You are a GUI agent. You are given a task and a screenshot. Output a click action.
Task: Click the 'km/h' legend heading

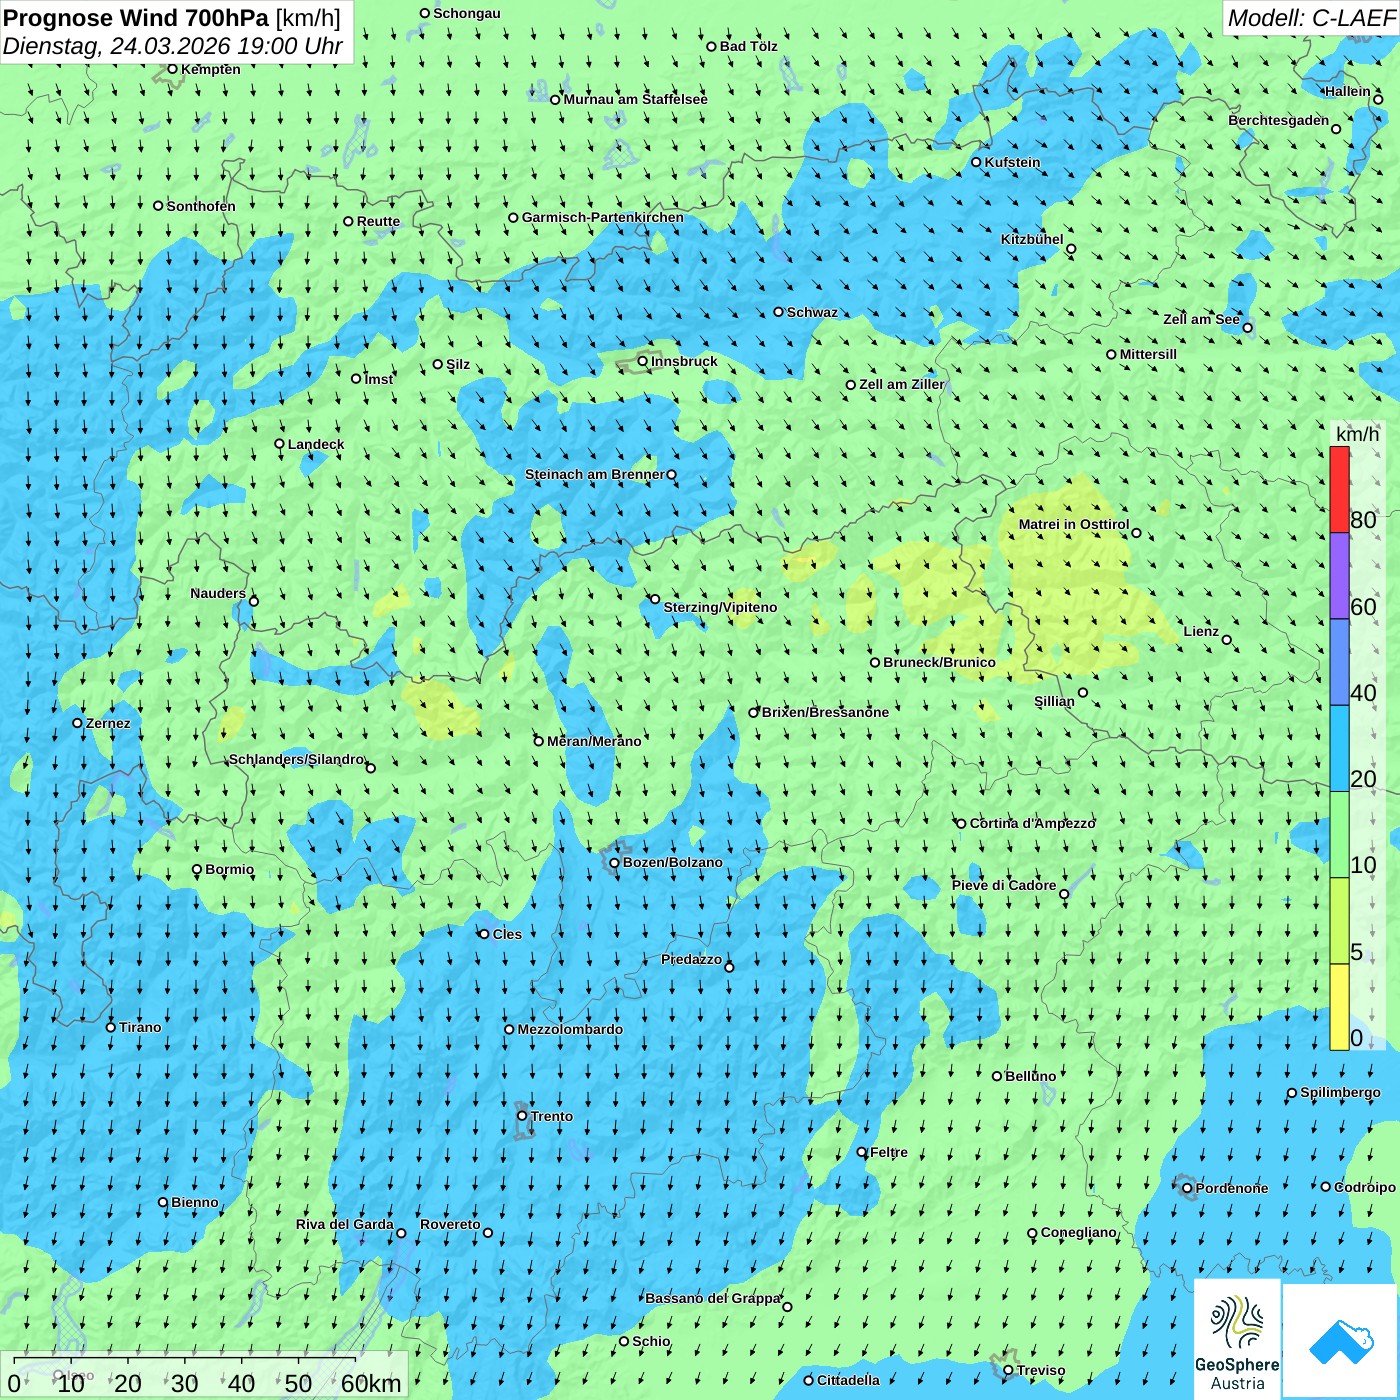[x=1357, y=434]
